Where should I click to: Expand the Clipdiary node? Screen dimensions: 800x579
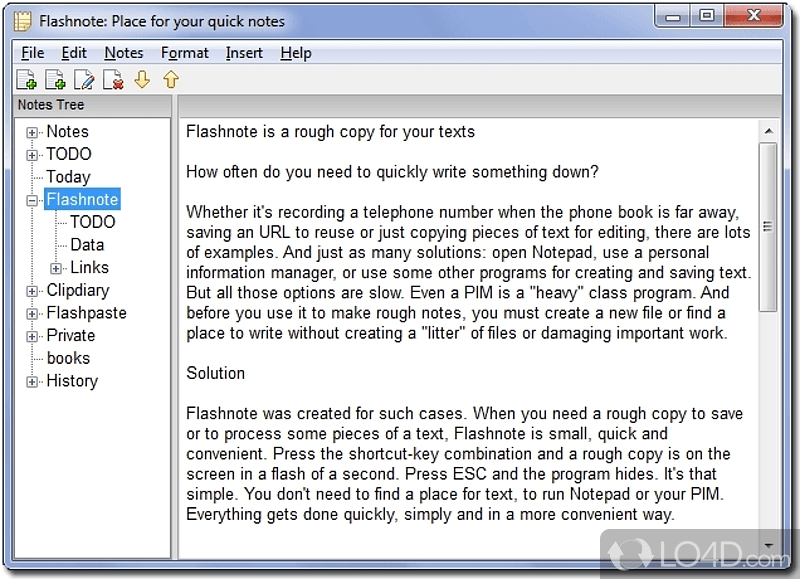tap(32, 291)
